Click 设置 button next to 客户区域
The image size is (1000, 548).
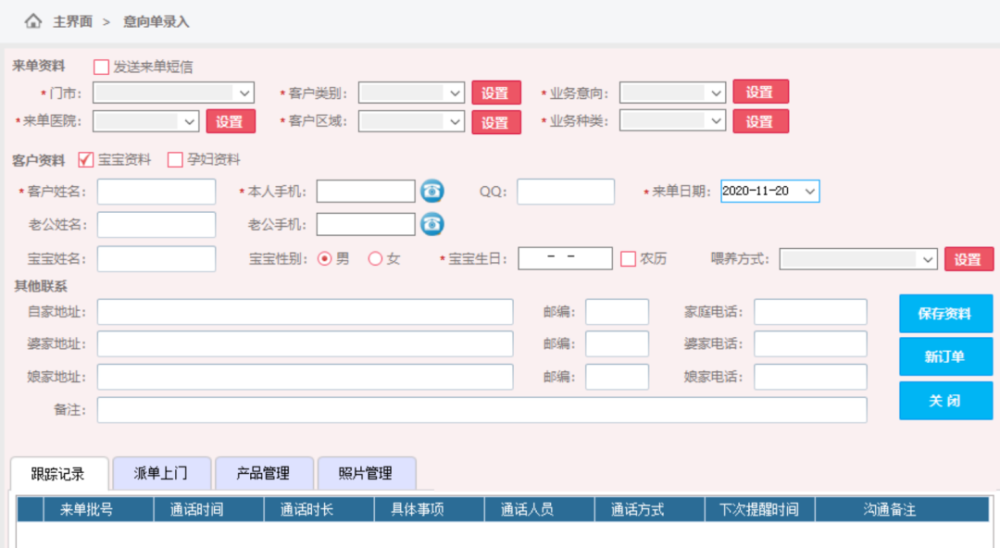[496, 122]
